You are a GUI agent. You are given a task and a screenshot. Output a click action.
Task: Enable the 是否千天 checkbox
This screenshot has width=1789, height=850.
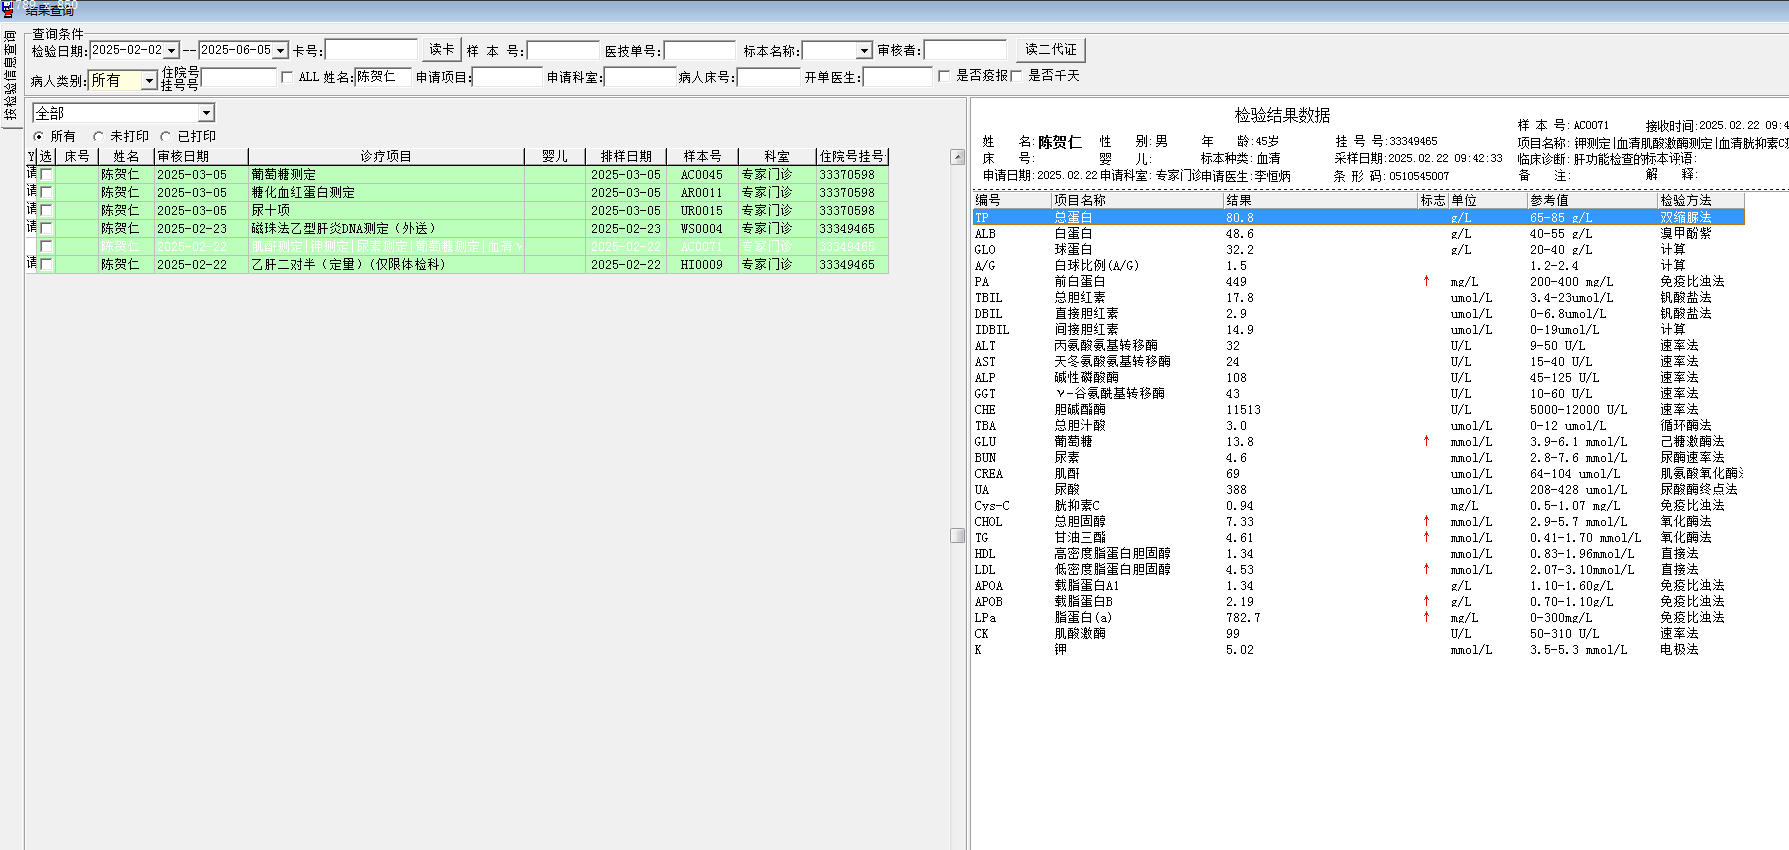[x=1016, y=76]
